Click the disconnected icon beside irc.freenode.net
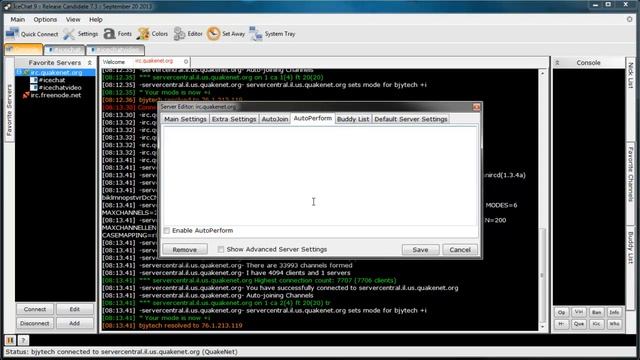The image size is (640, 360). point(26,95)
